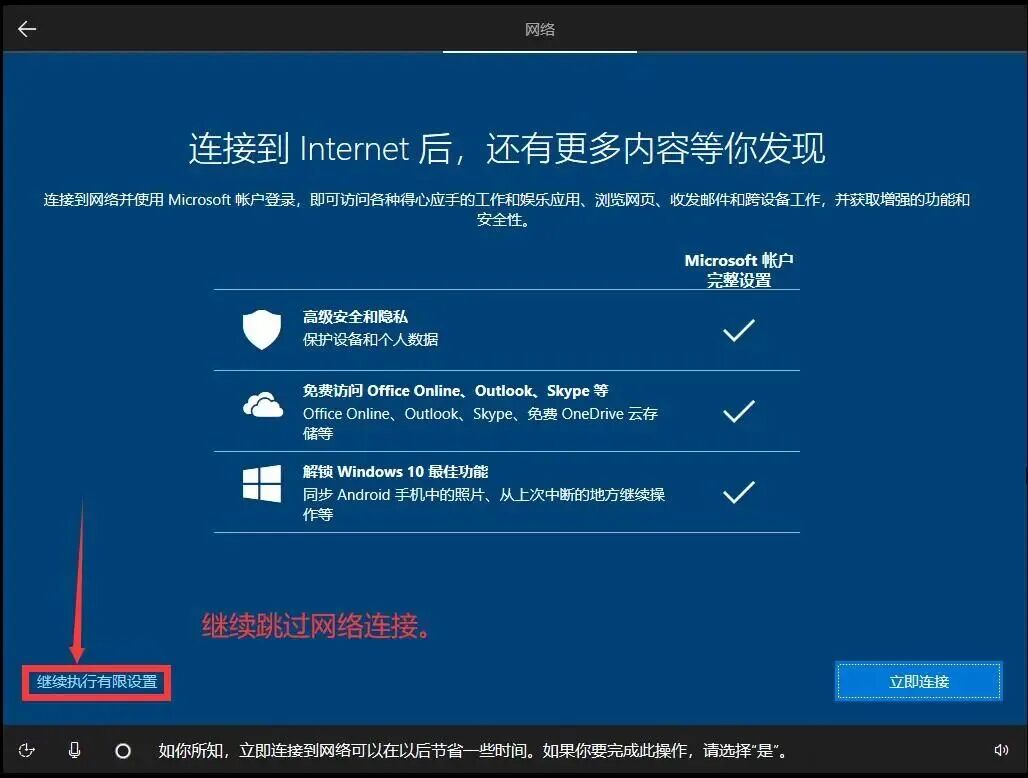Click the back arrow at top left

(x=26, y=28)
